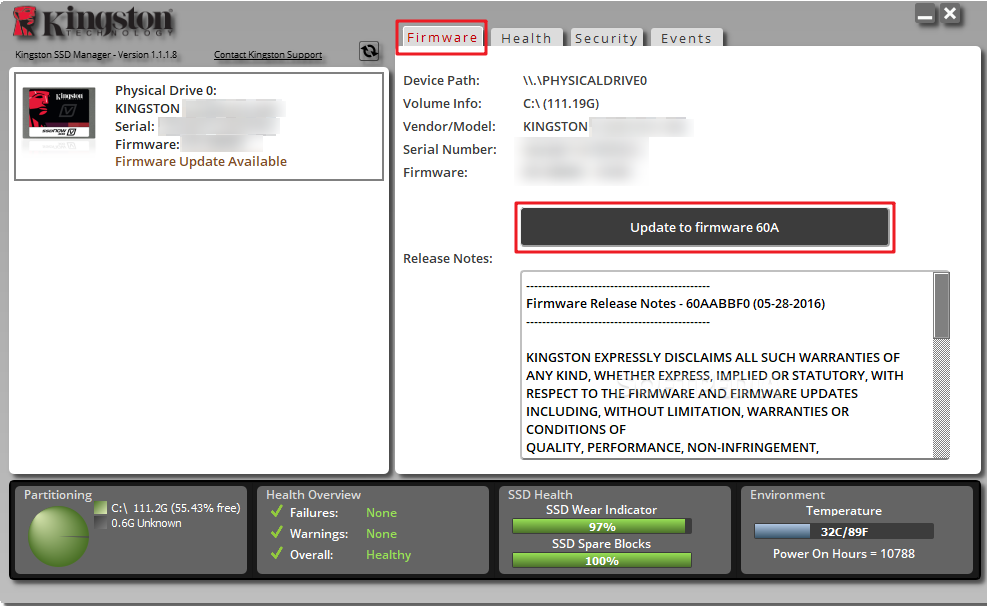Click the dark 0.6G Unknown legend swatch
This screenshot has height=606, width=987.
pyautogui.click(x=100, y=523)
